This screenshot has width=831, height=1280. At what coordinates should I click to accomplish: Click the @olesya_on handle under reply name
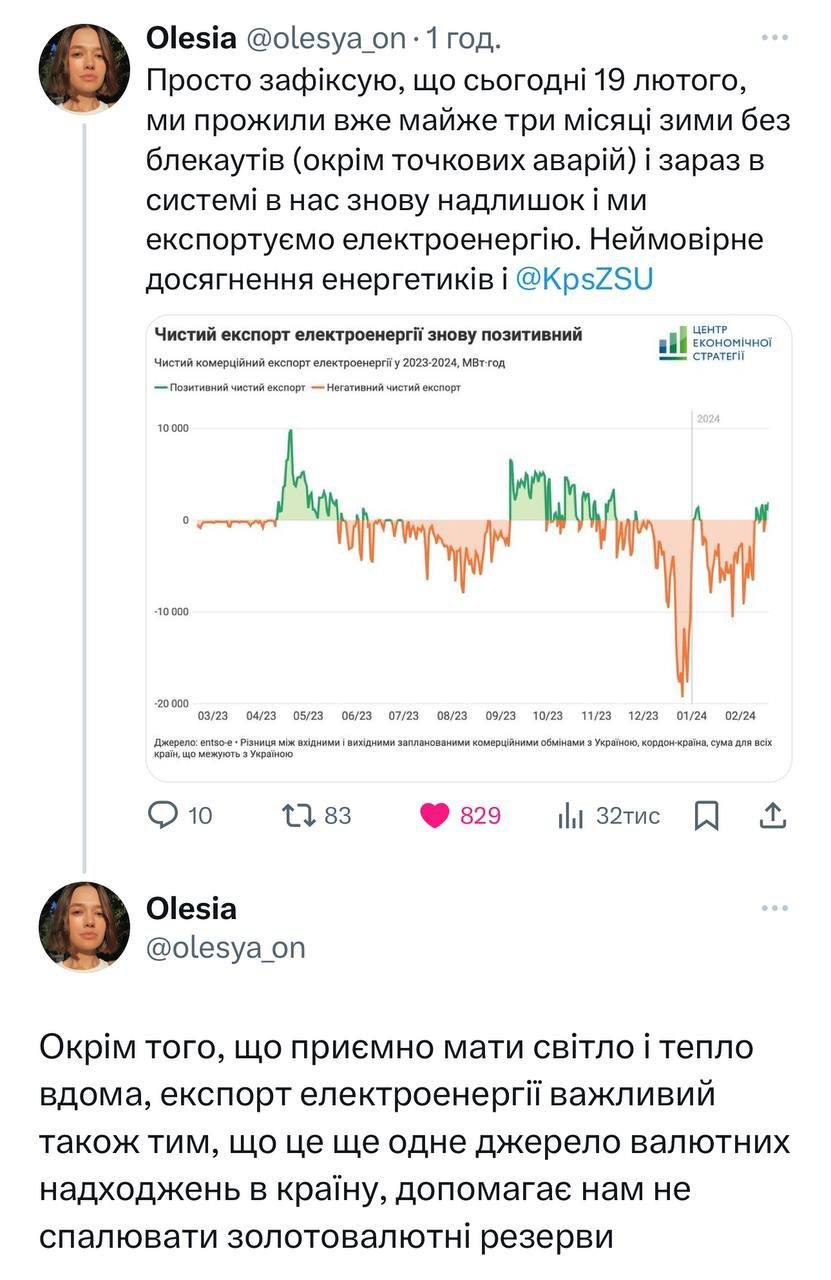(225, 947)
